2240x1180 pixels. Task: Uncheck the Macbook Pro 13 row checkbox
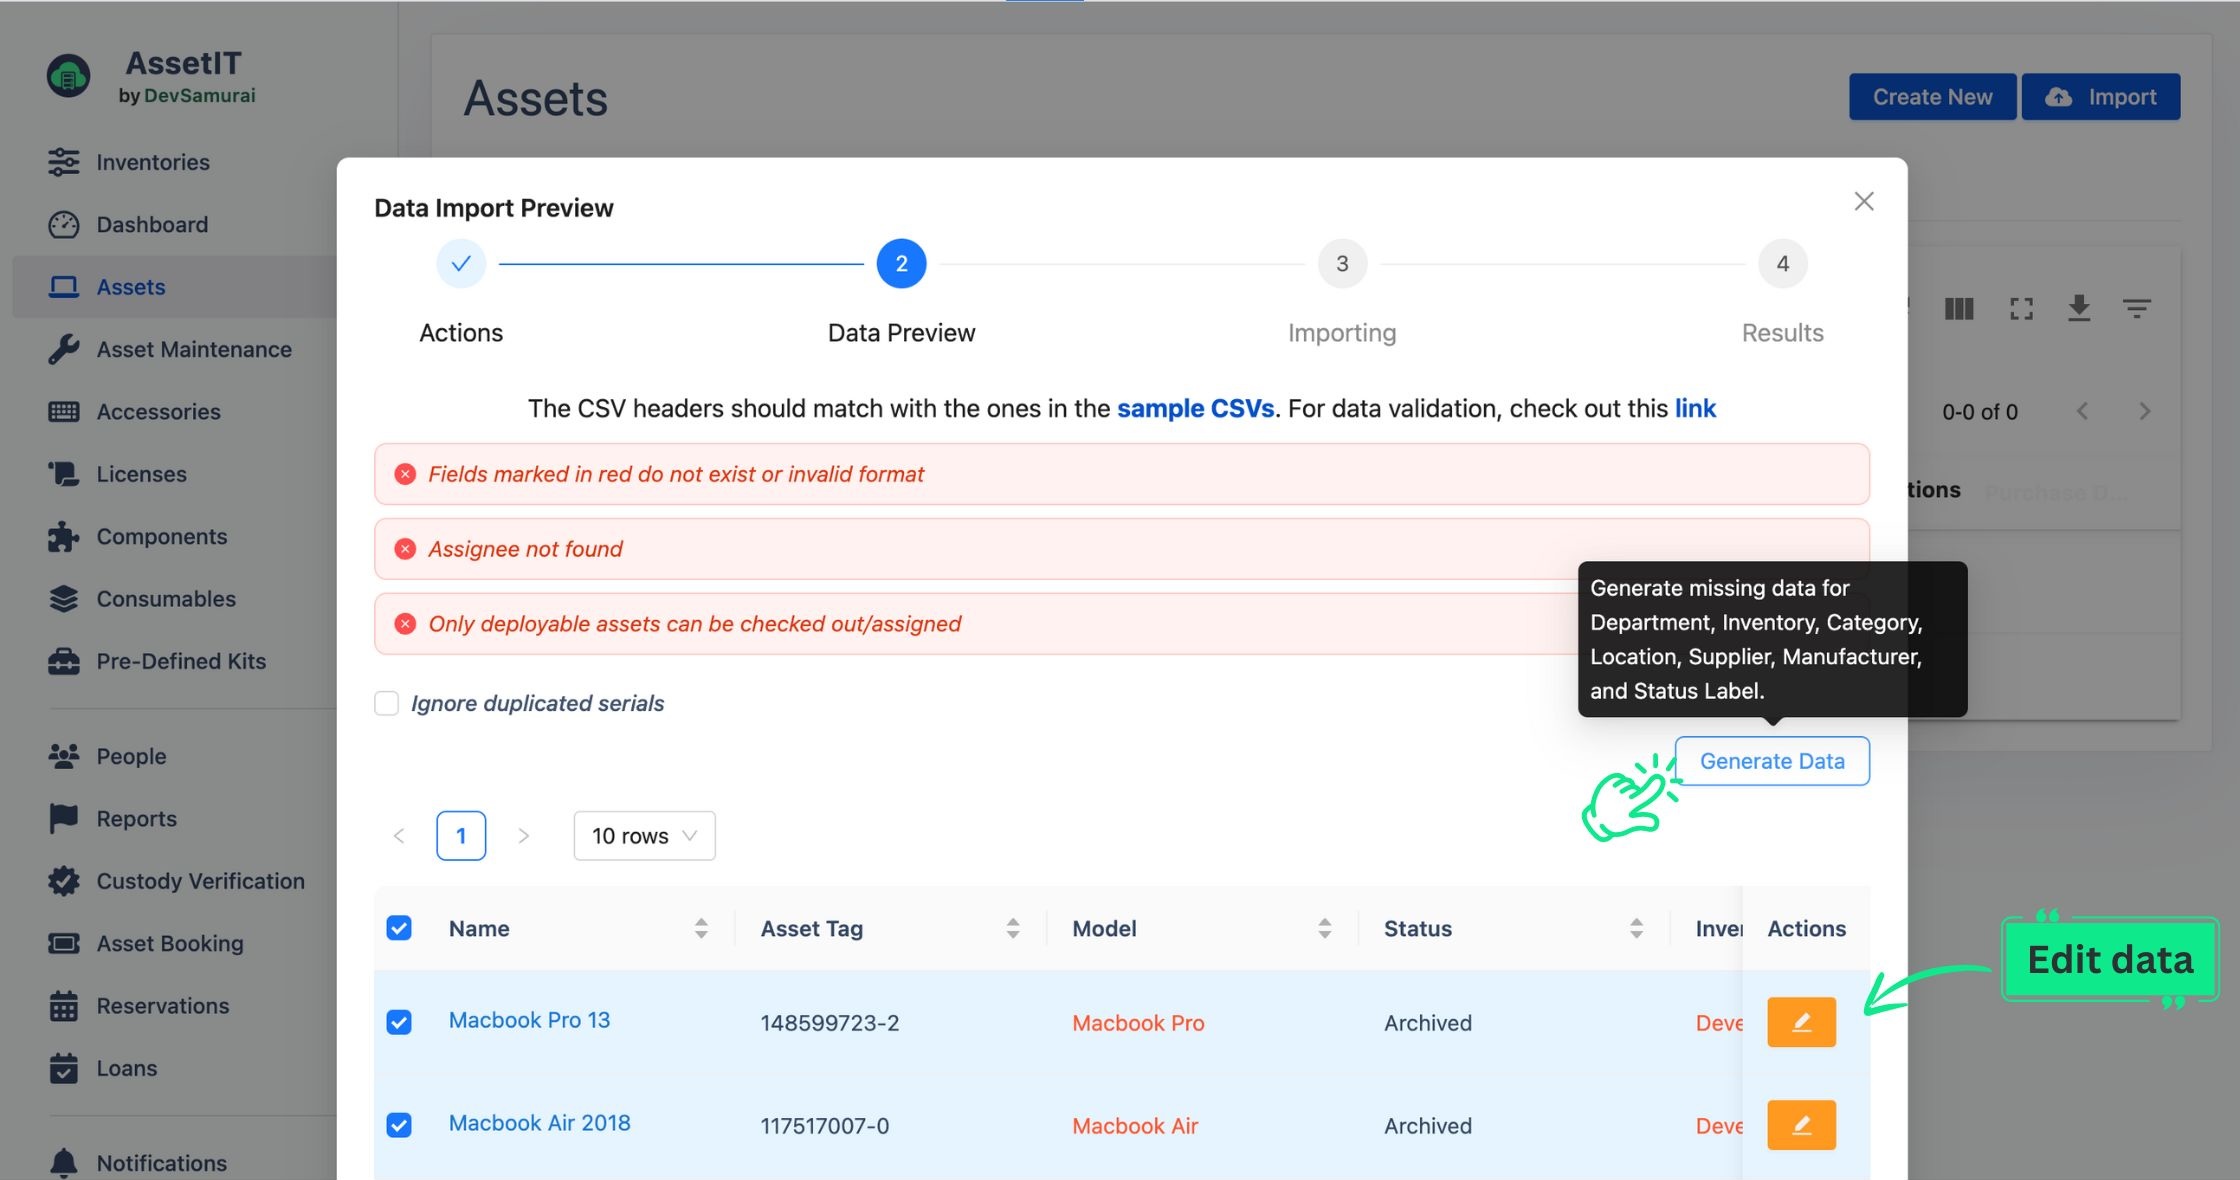[x=399, y=1021]
